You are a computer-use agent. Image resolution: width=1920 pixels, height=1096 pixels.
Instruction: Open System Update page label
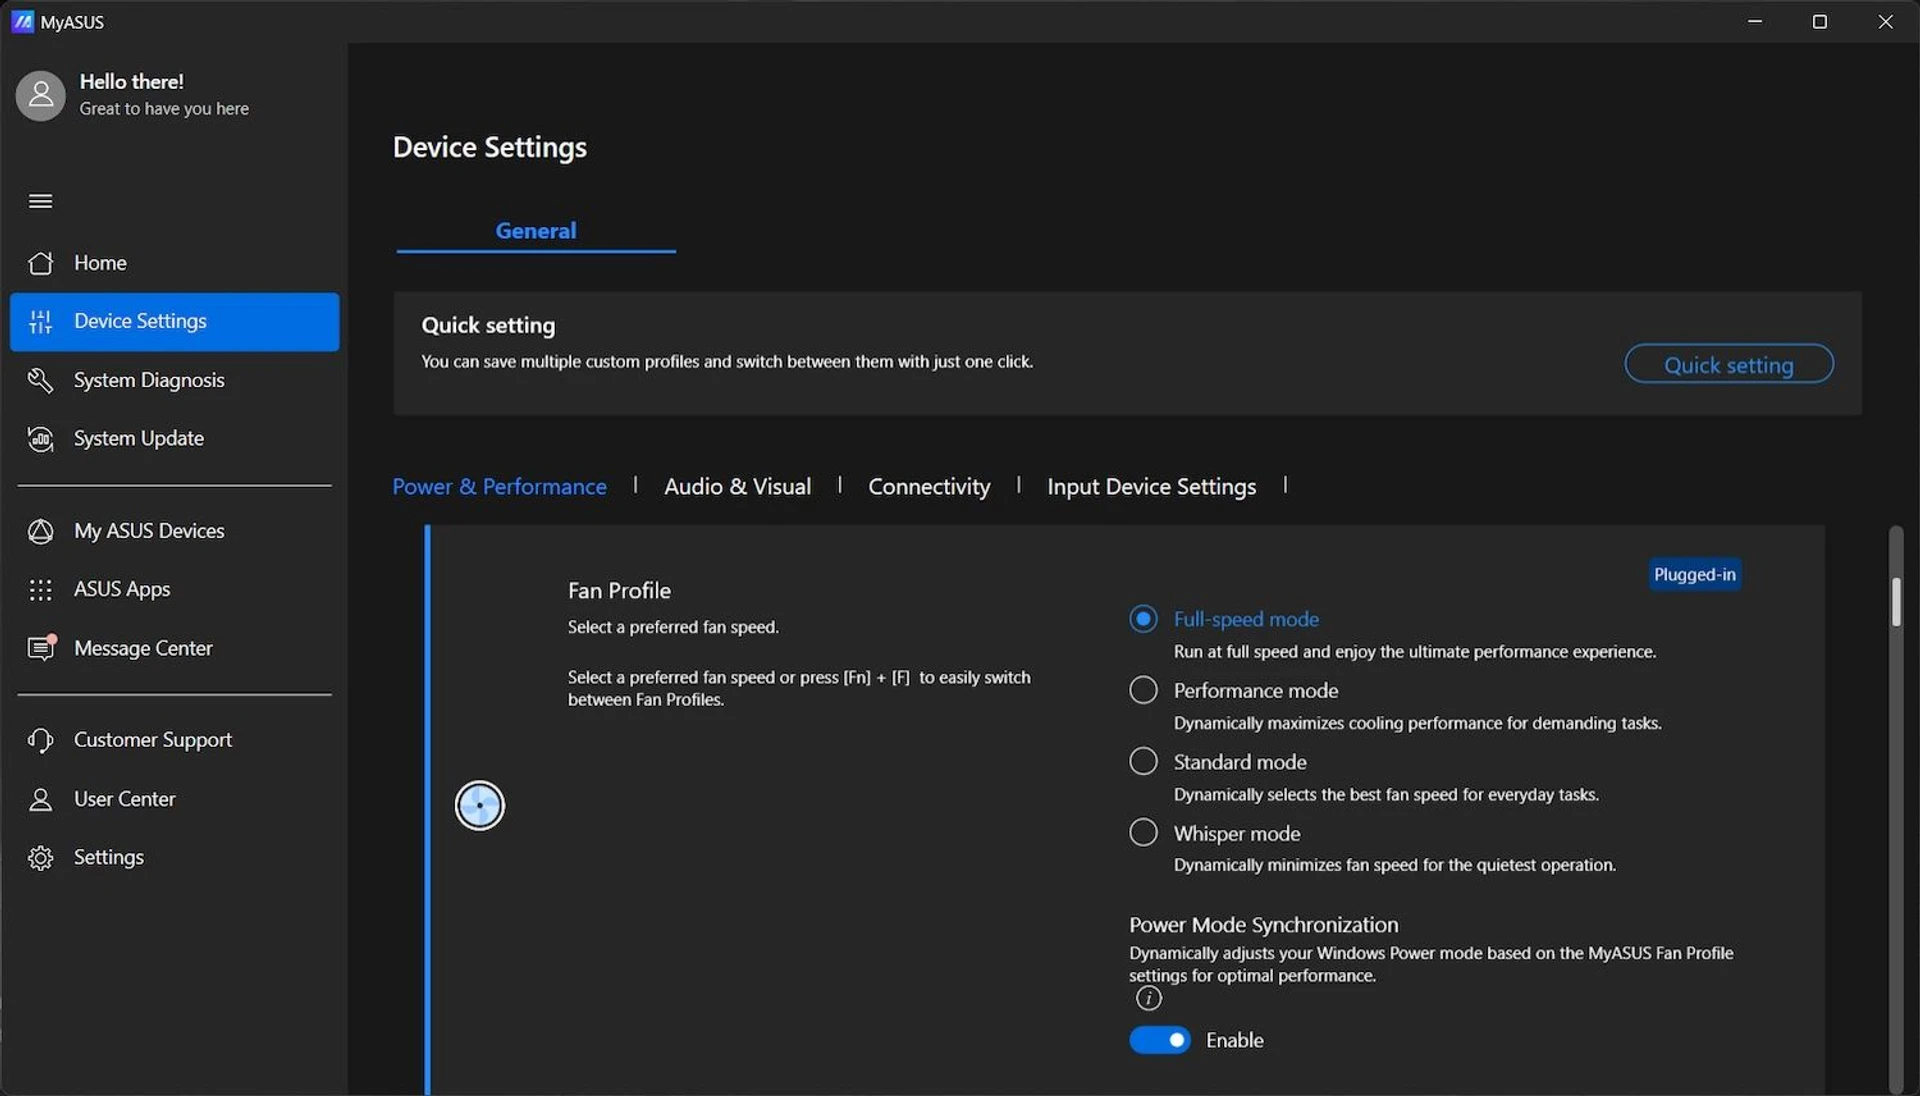click(139, 438)
